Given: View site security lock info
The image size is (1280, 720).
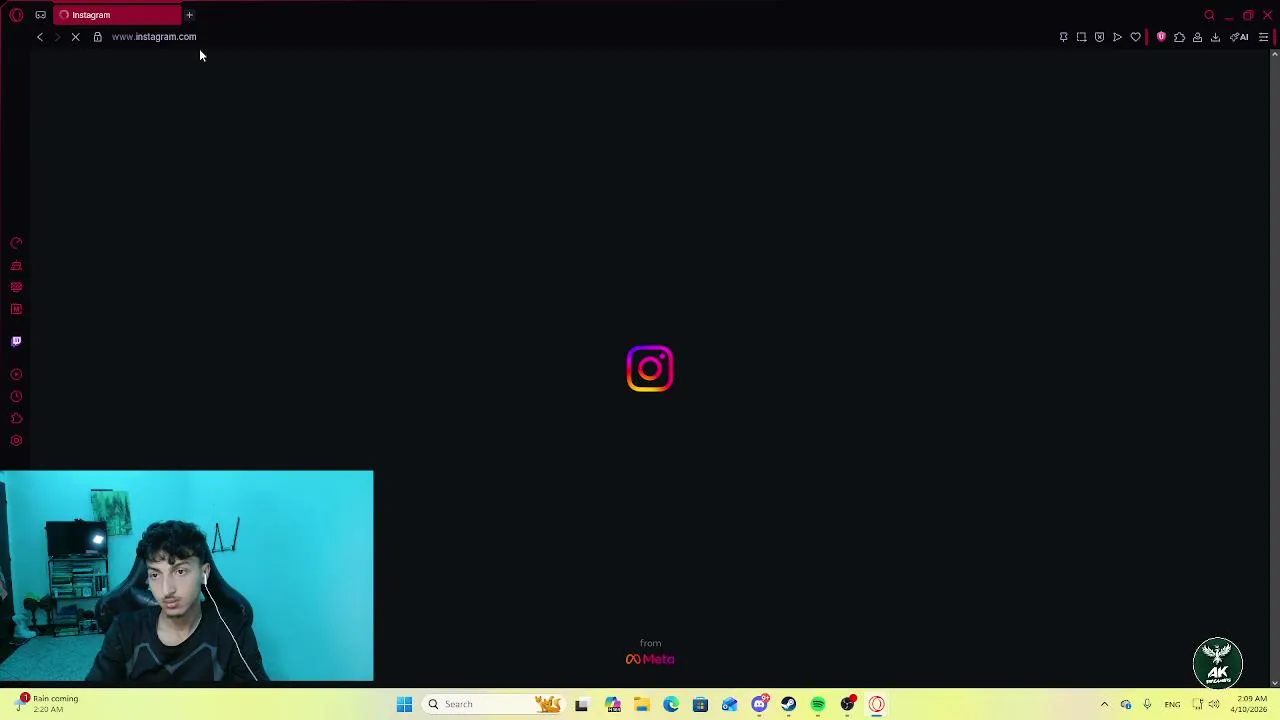Looking at the screenshot, I should coord(98,37).
